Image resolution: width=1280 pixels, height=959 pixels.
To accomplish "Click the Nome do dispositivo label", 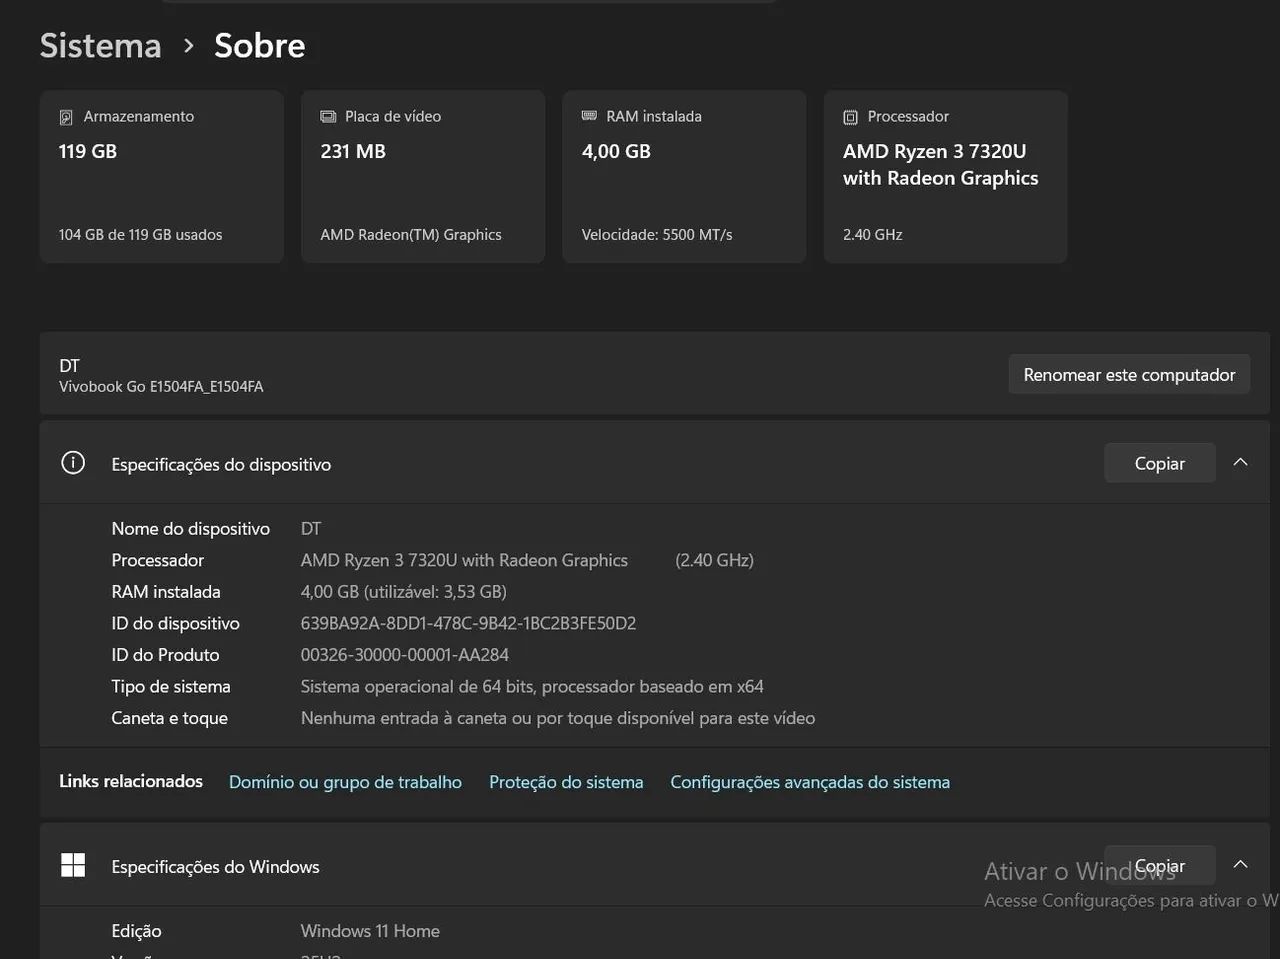I will (191, 529).
